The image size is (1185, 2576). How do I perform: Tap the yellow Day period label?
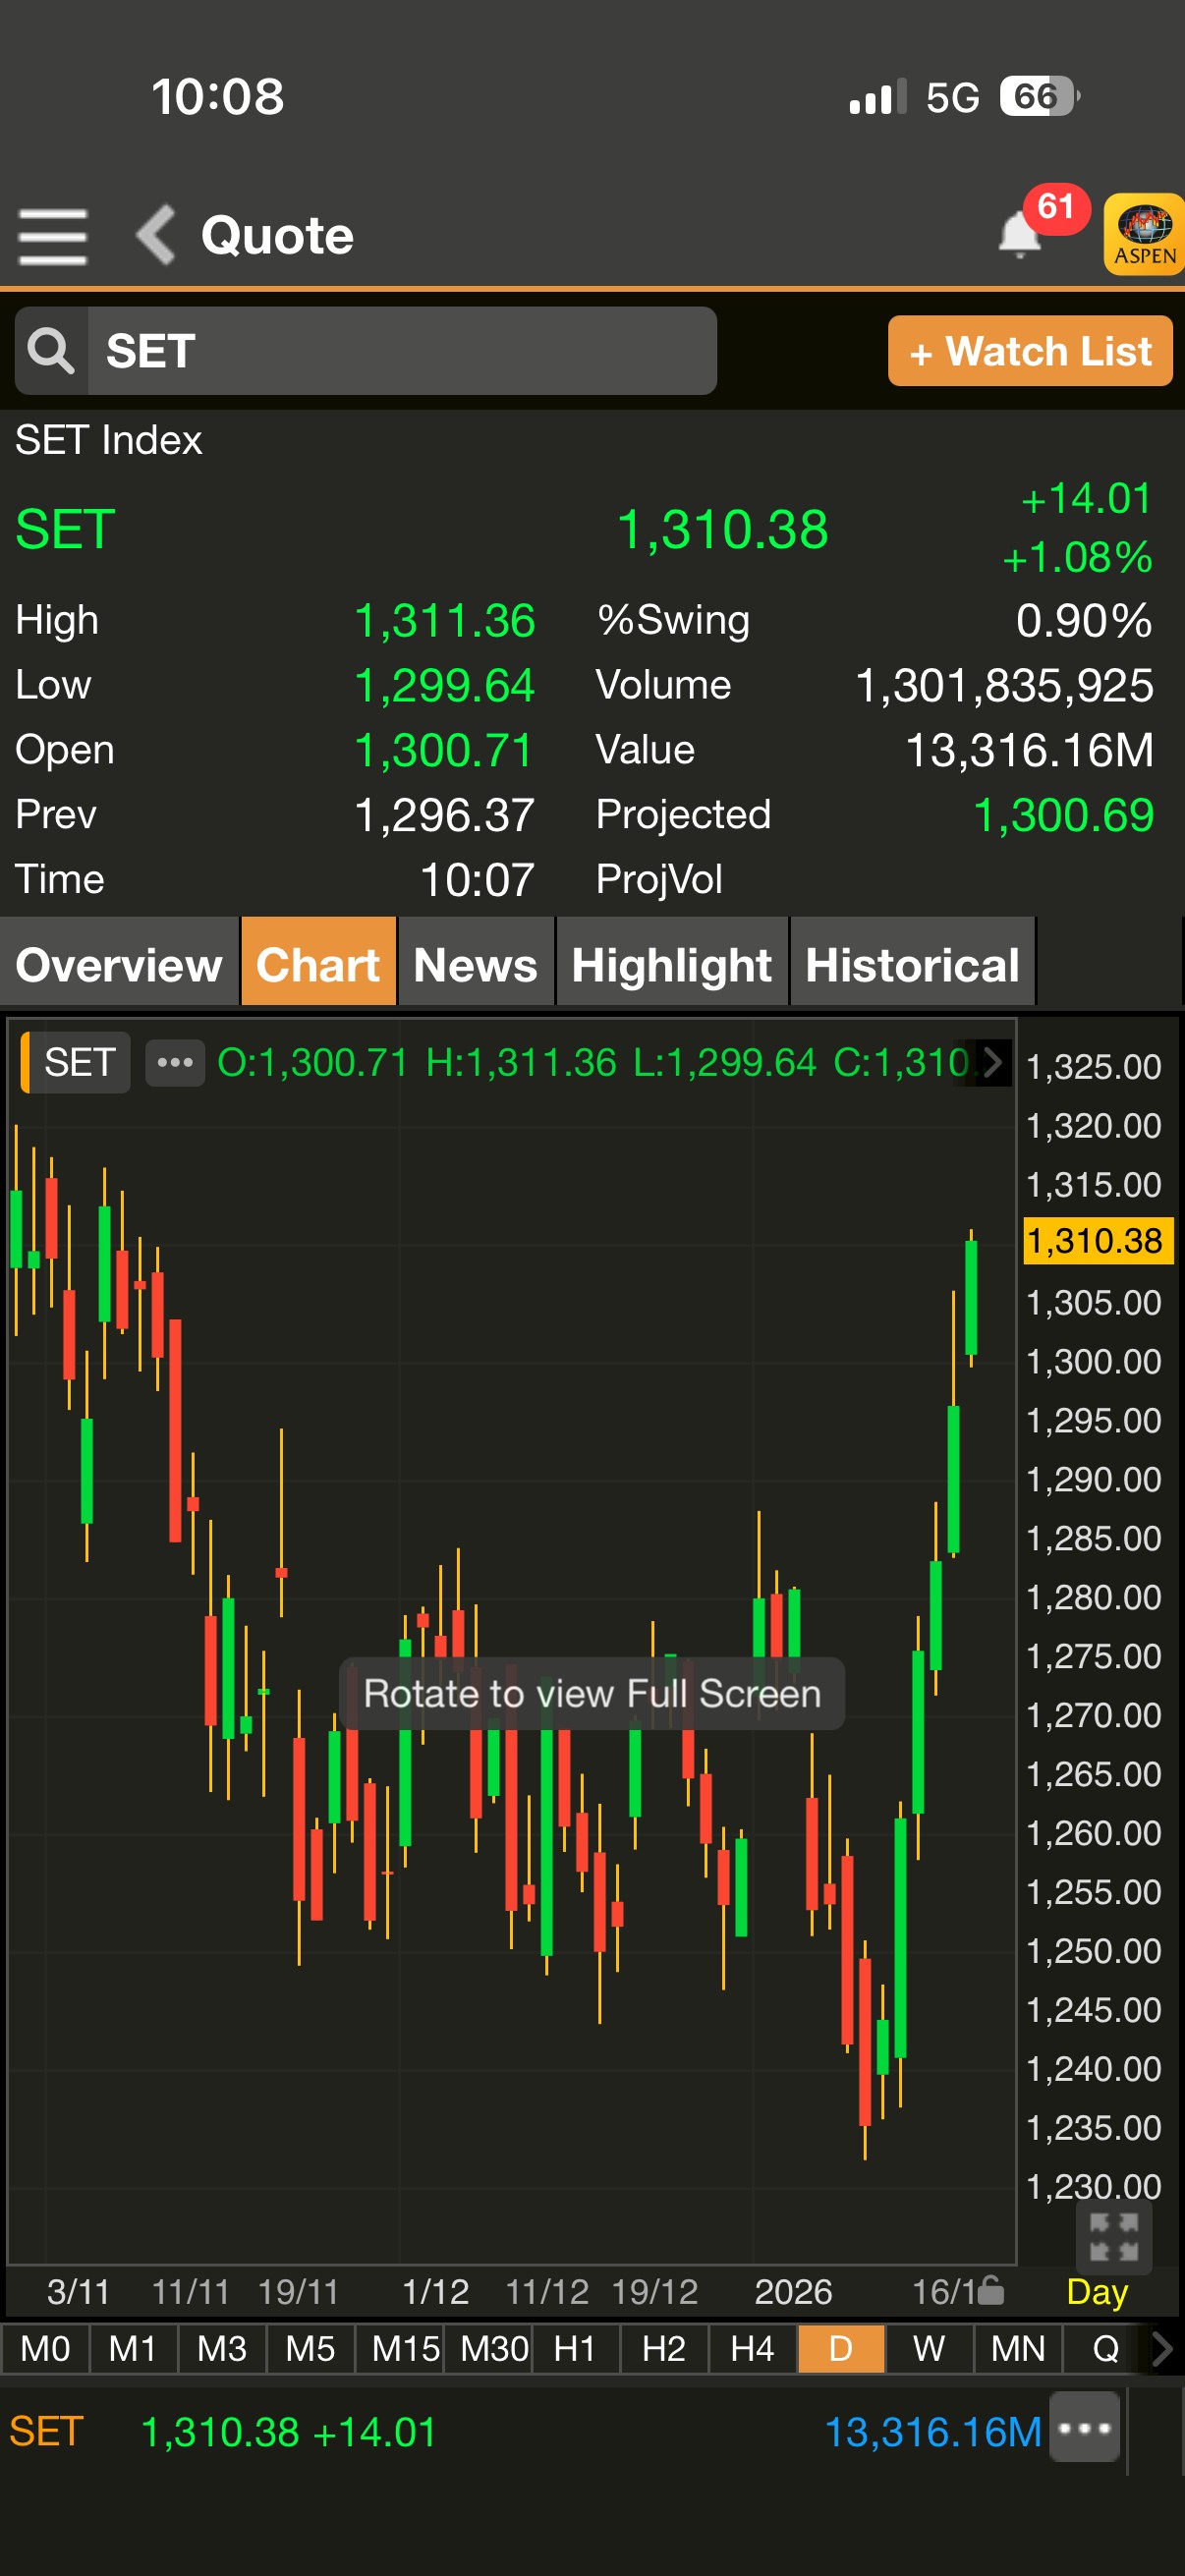pyautogui.click(x=1097, y=2291)
